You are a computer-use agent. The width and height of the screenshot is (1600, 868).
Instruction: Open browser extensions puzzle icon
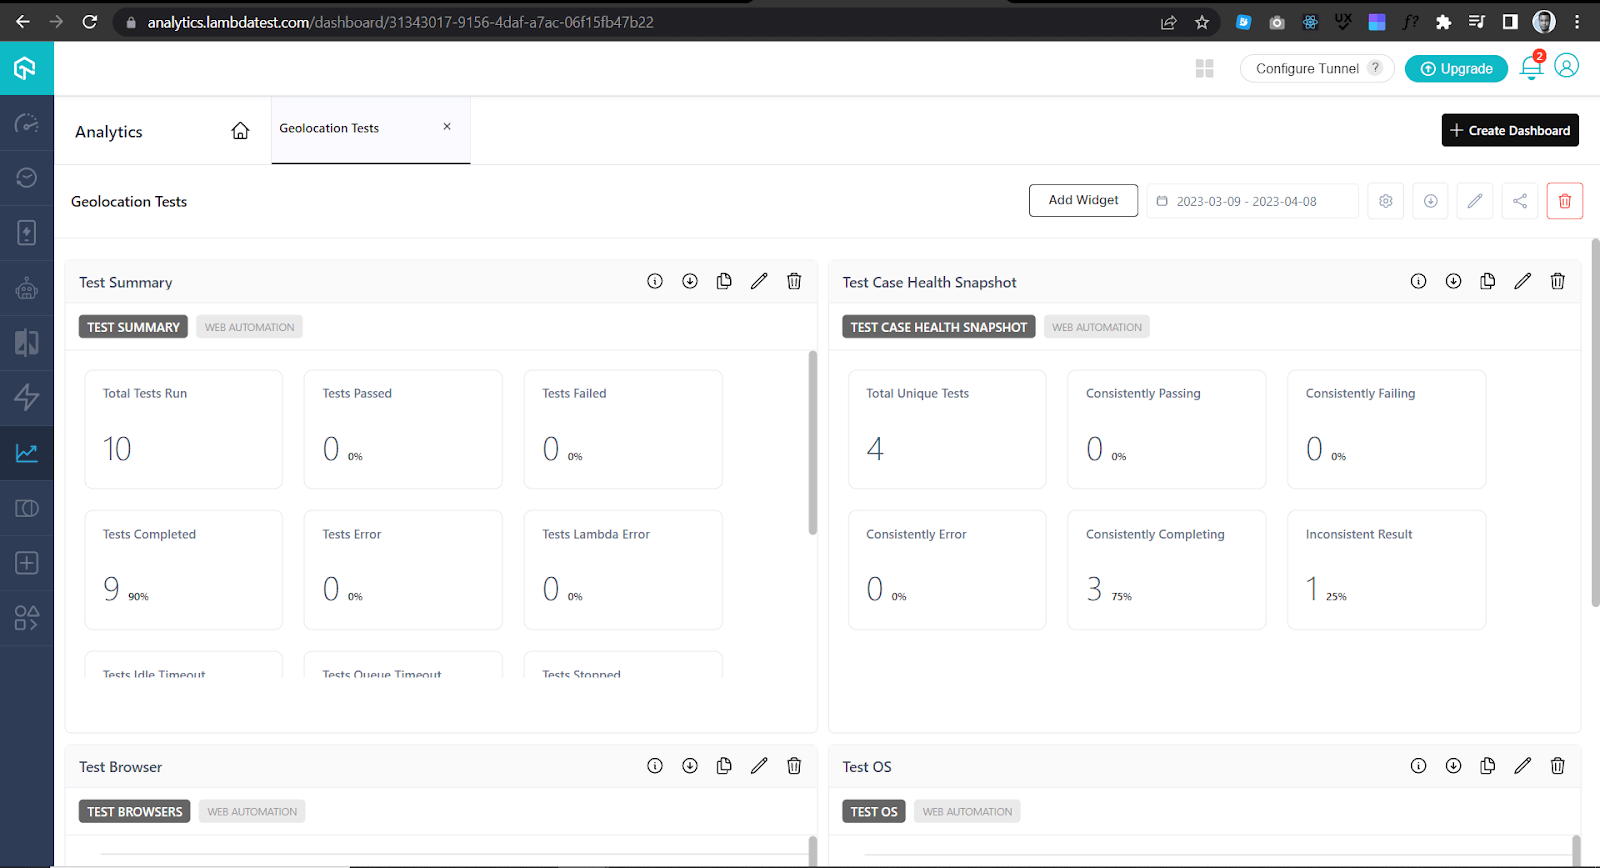pyautogui.click(x=1443, y=22)
